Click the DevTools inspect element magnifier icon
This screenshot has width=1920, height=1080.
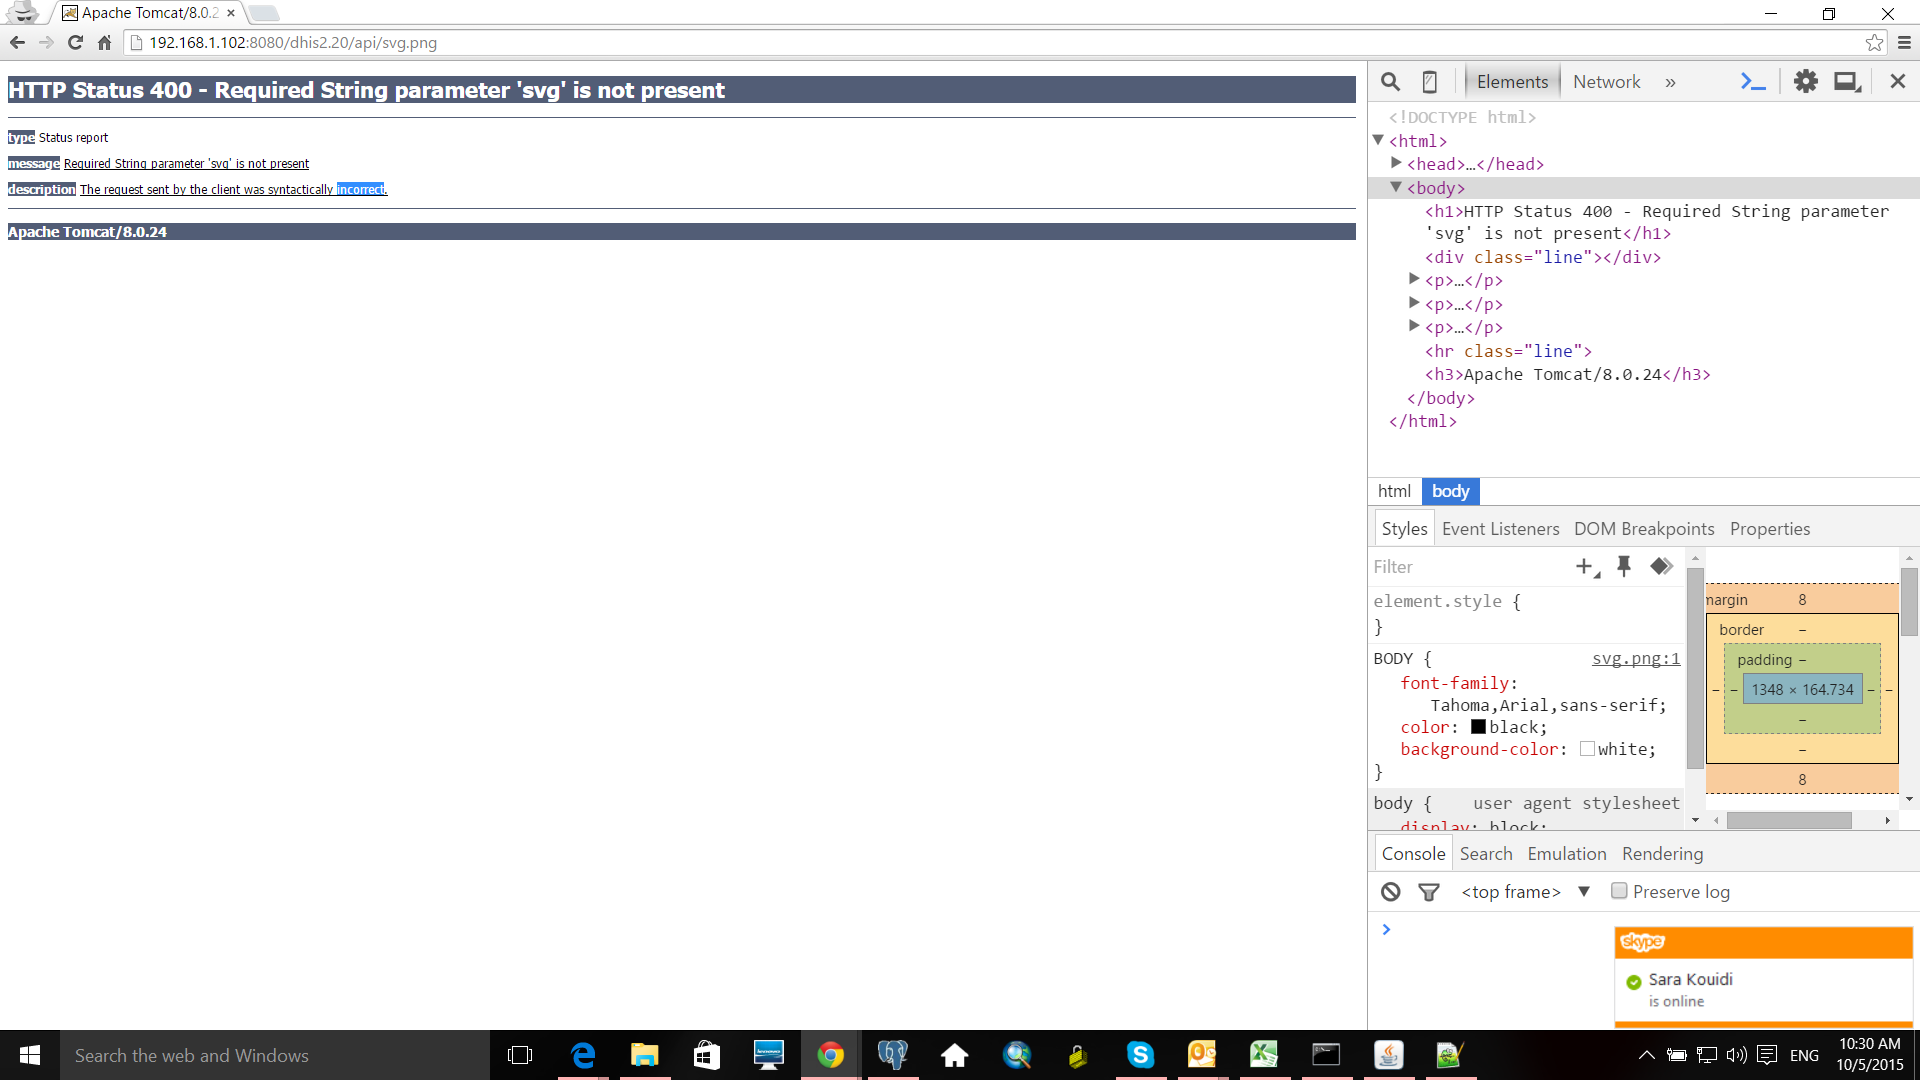point(1390,82)
